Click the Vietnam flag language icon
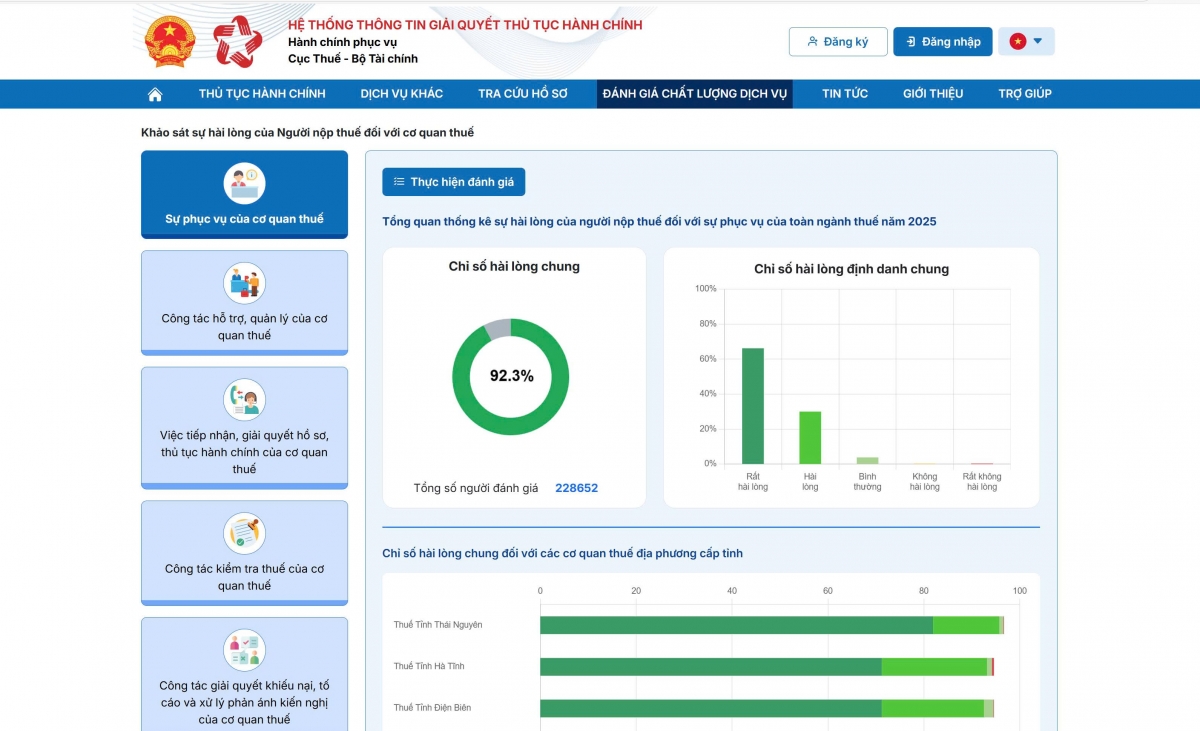1200x731 pixels. pyautogui.click(x=1017, y=41)
